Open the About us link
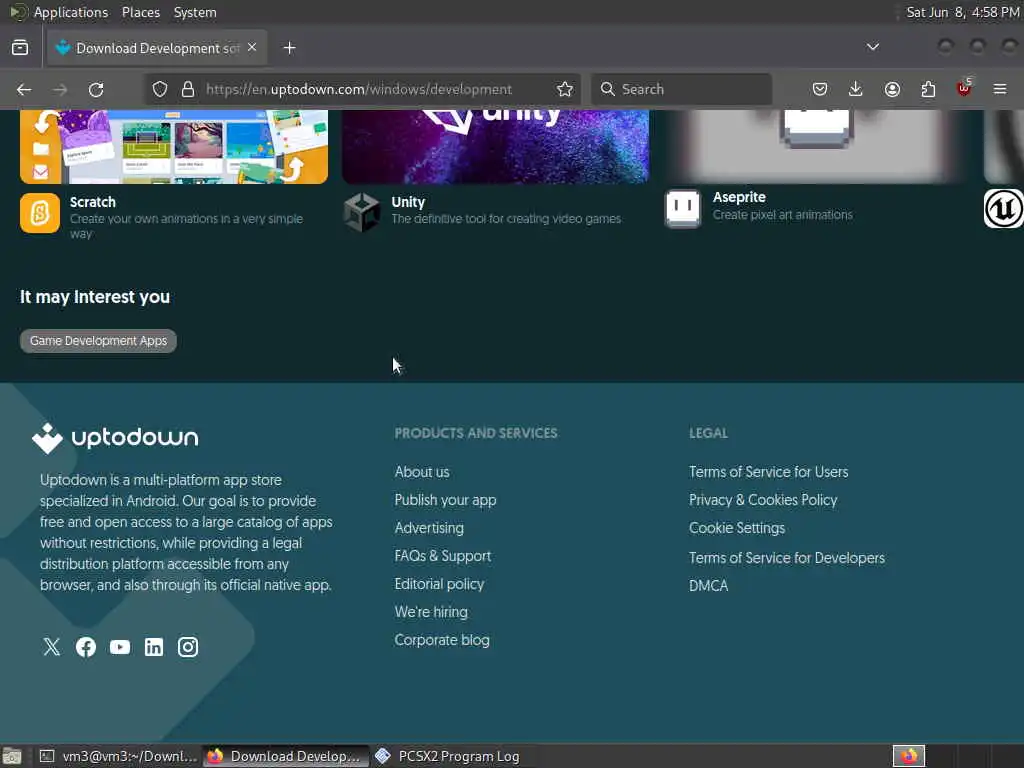 422,472
